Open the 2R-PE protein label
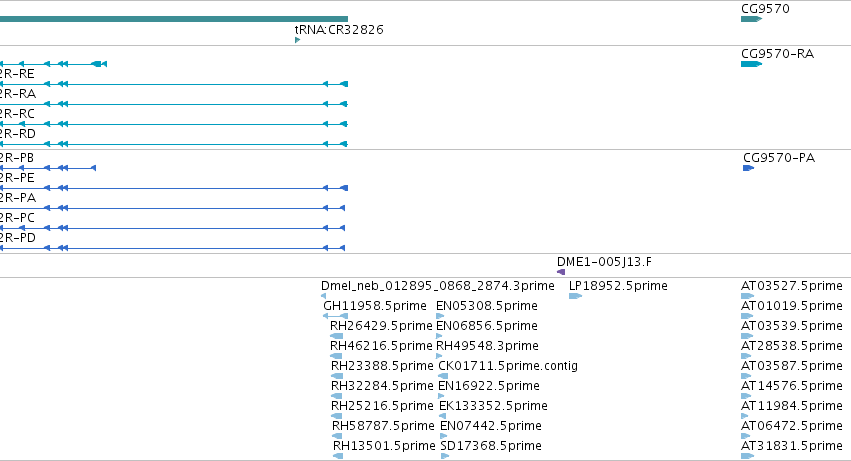 tap(17, 178)
